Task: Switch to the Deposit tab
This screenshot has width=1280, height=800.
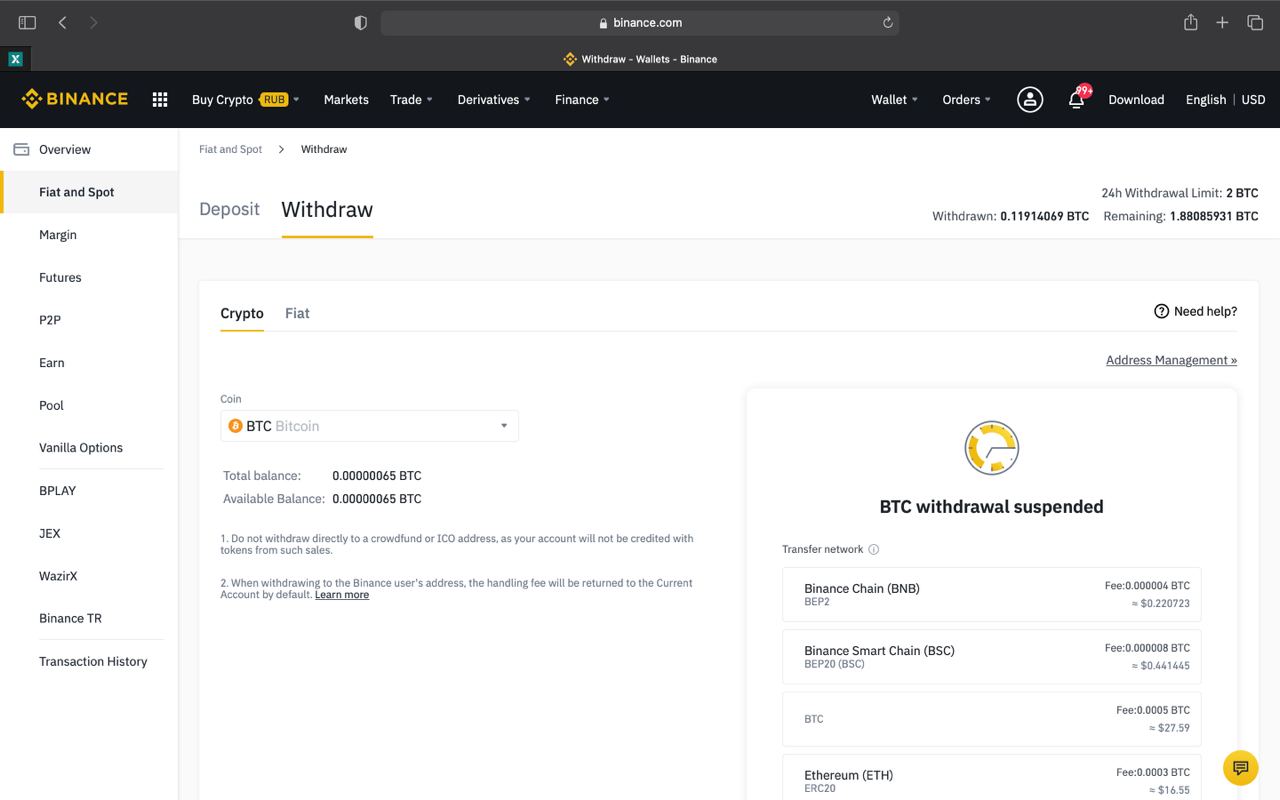Action: (x=229, y=209)
